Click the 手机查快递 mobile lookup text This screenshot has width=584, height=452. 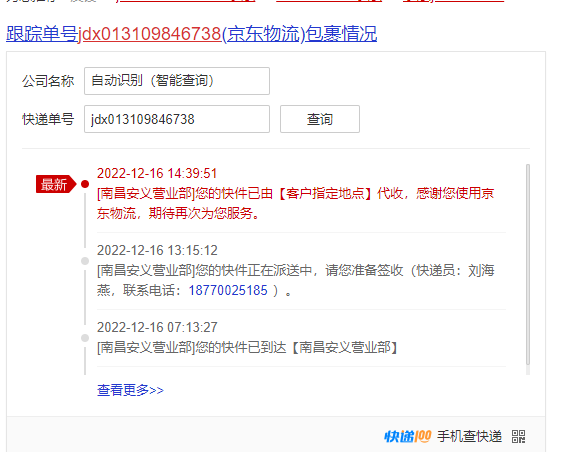click(x=469, y=436)
